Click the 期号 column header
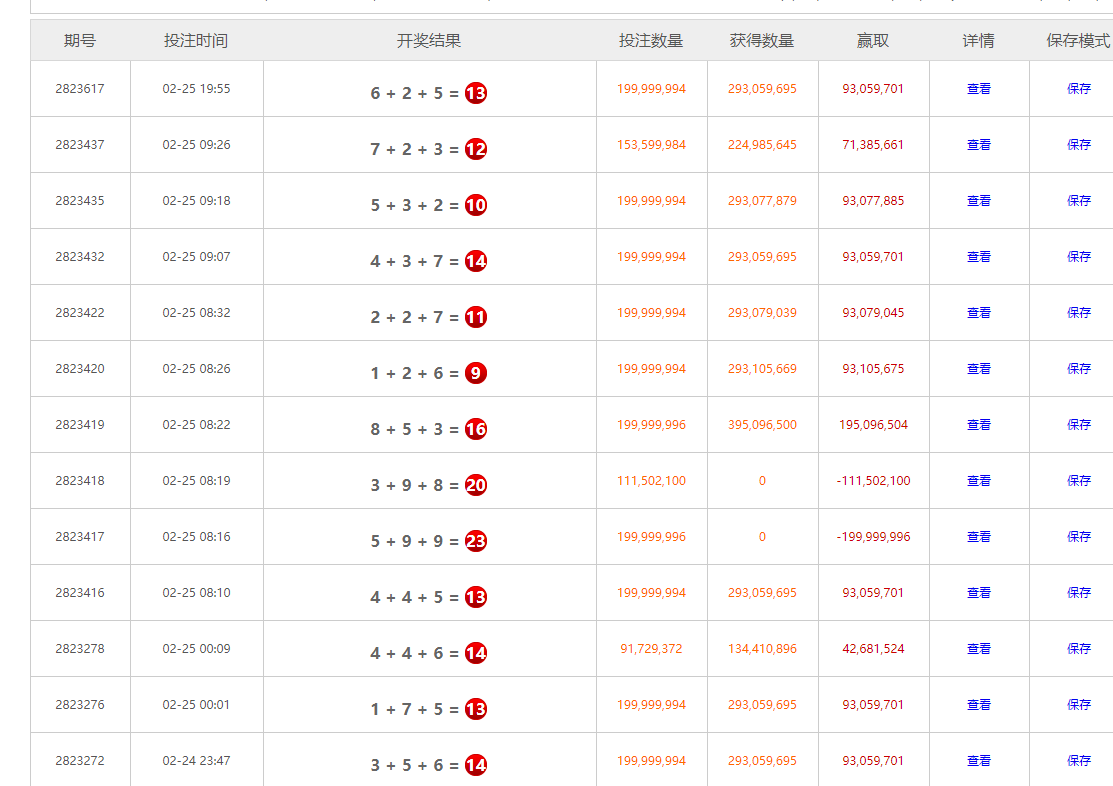 tap(80, 41)
